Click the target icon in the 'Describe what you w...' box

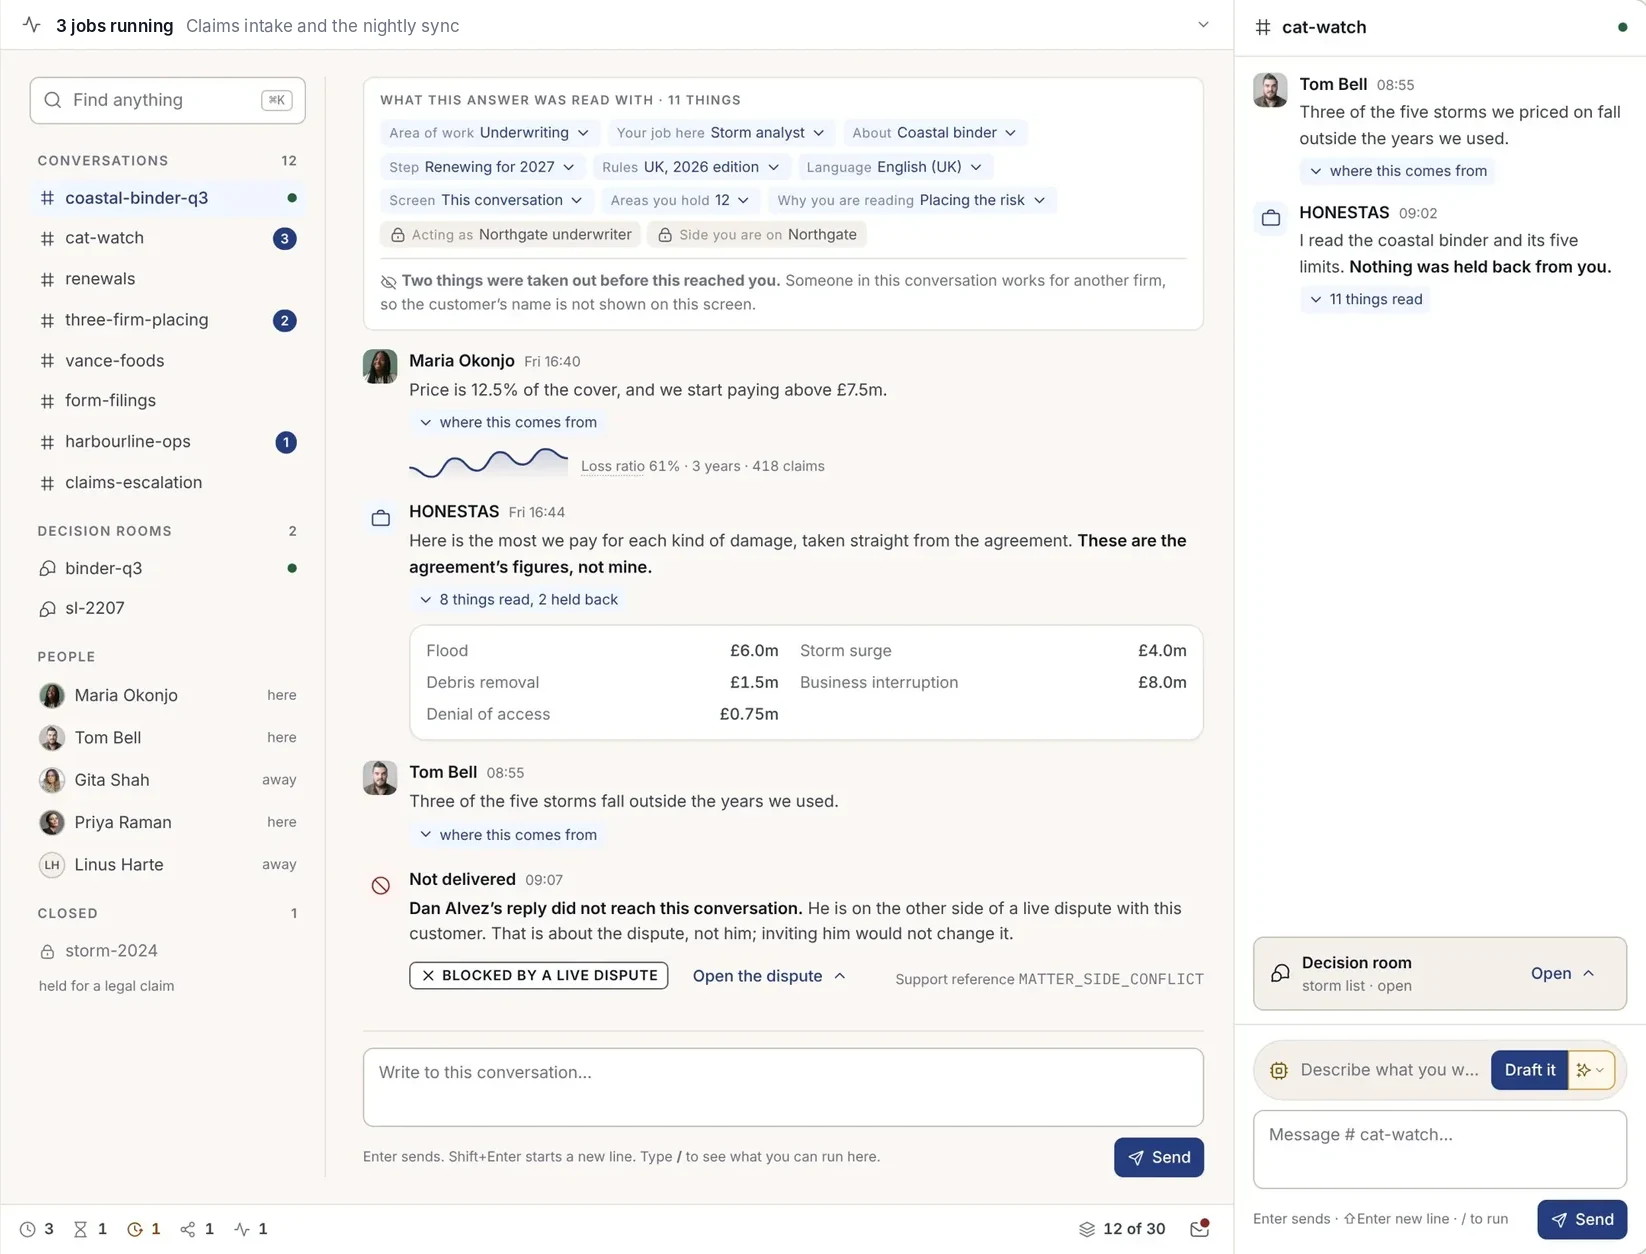click(1279, 1070)
